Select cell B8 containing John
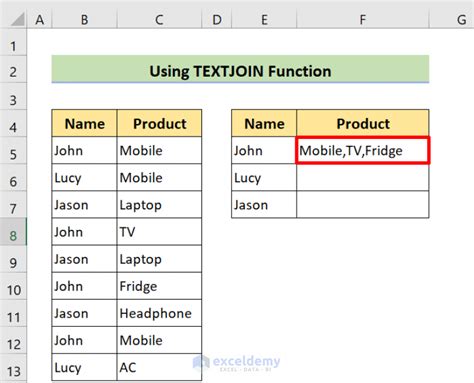The image size is (474, 383). (84, 232)
